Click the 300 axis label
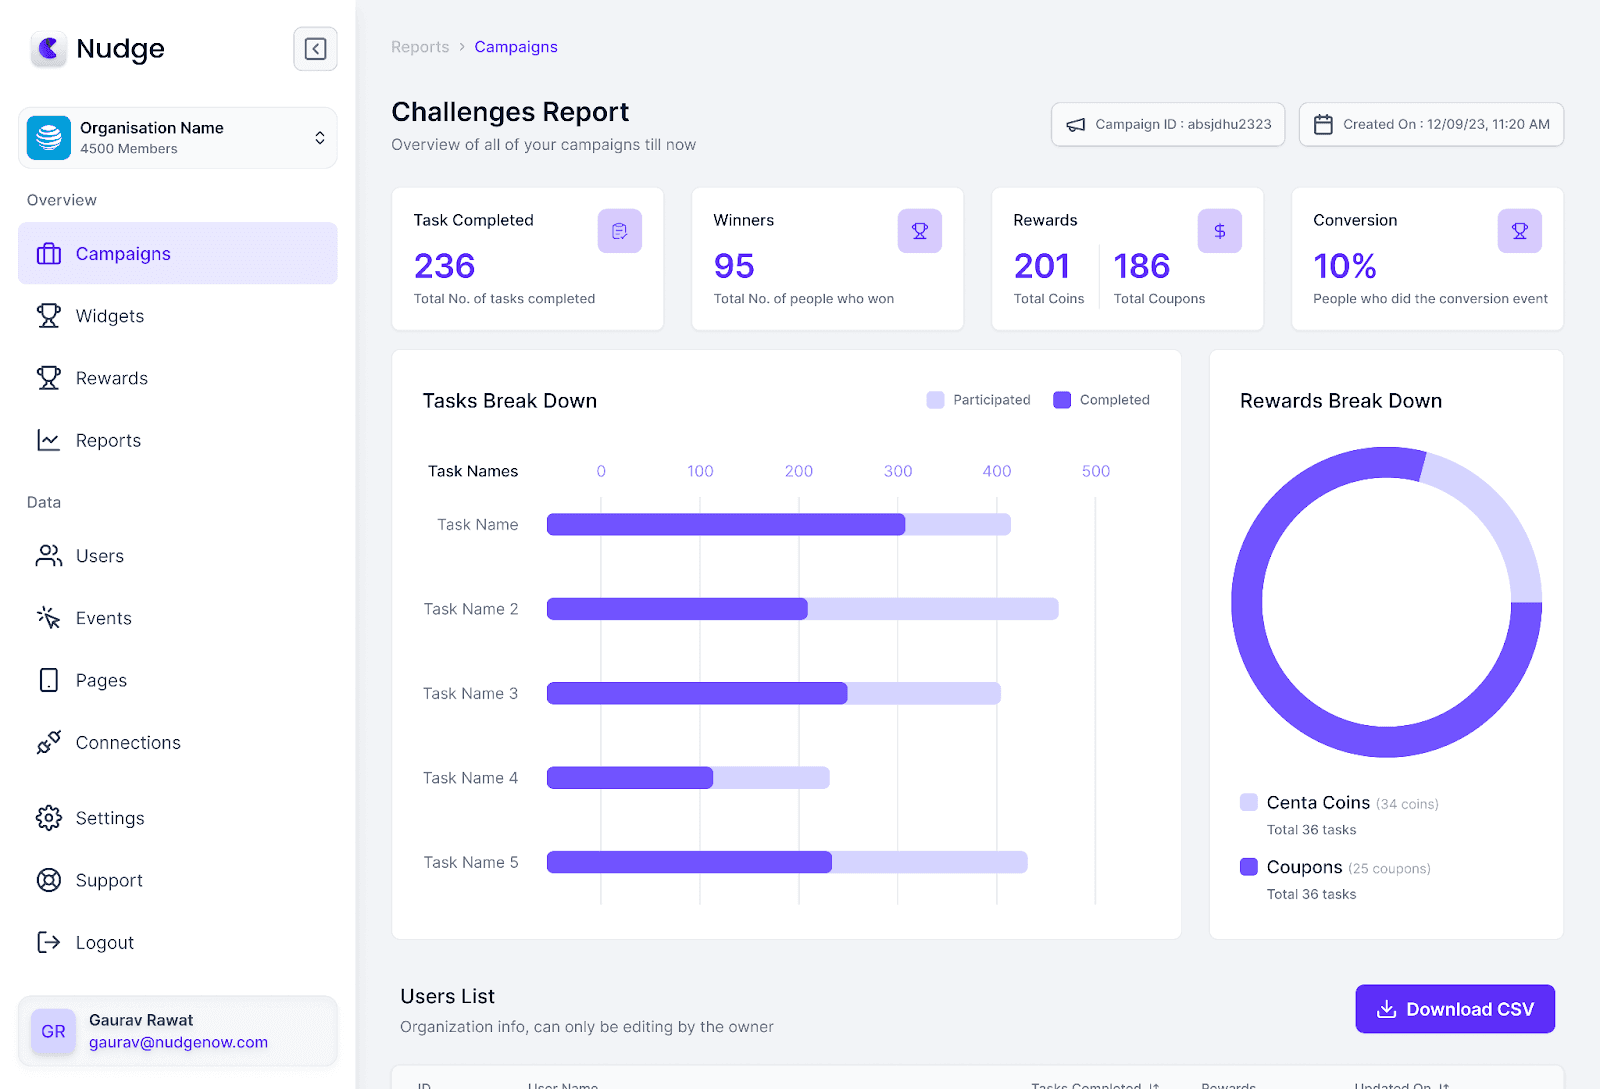1600x1089 pixels. click(x=897, y=471)
